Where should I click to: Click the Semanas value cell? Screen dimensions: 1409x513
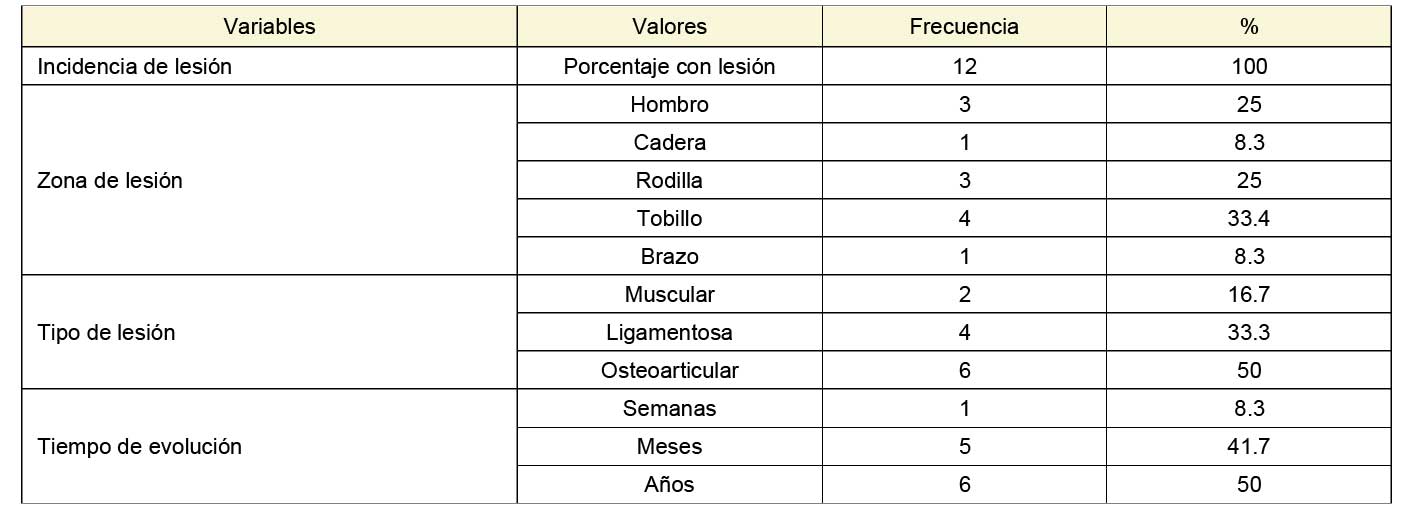tap(669, 409)
